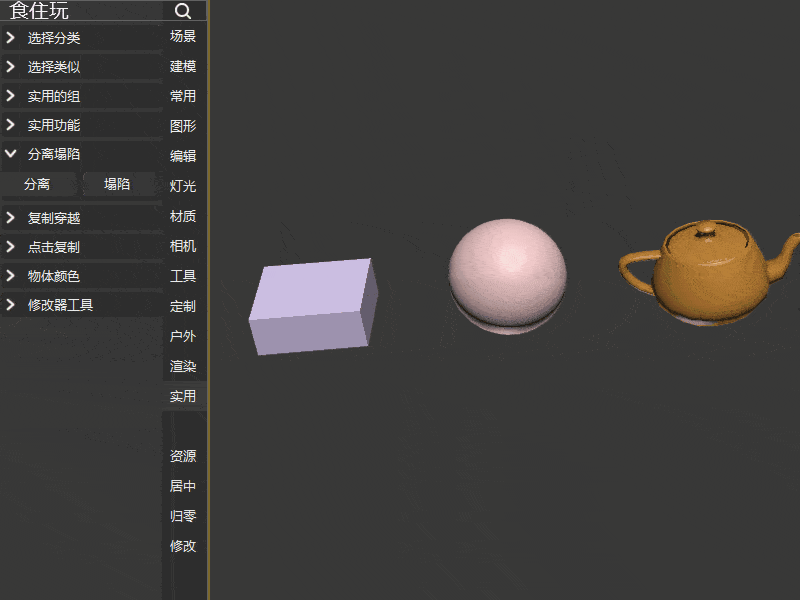Select the pink sphere object
This screenshot has width=800, height=600.
pos(507,270)
